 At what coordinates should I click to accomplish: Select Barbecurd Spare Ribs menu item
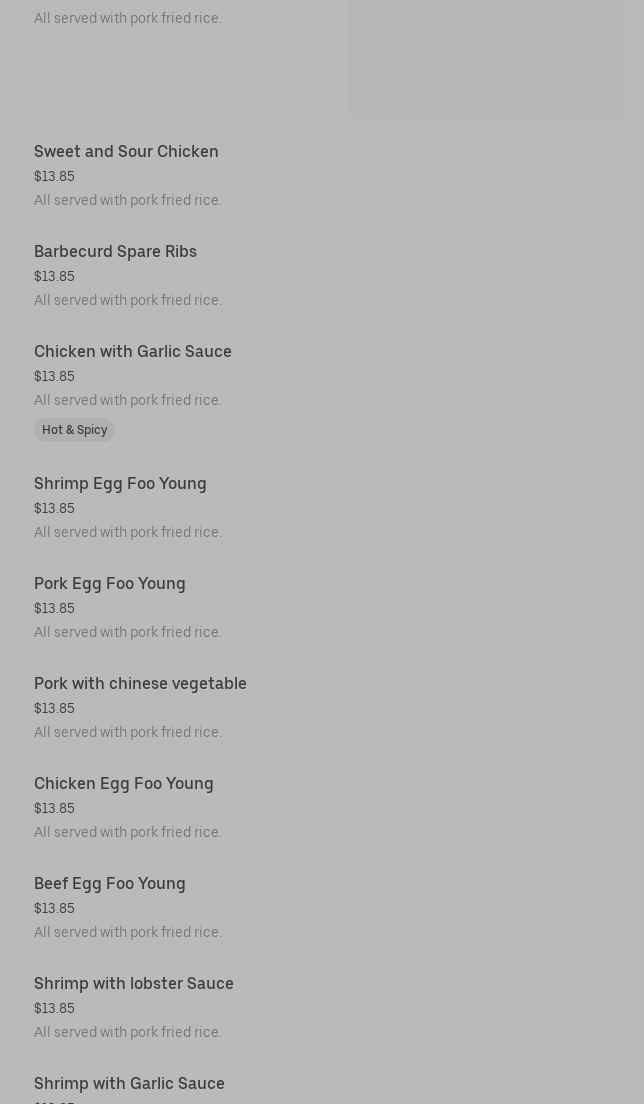point(115,252)
